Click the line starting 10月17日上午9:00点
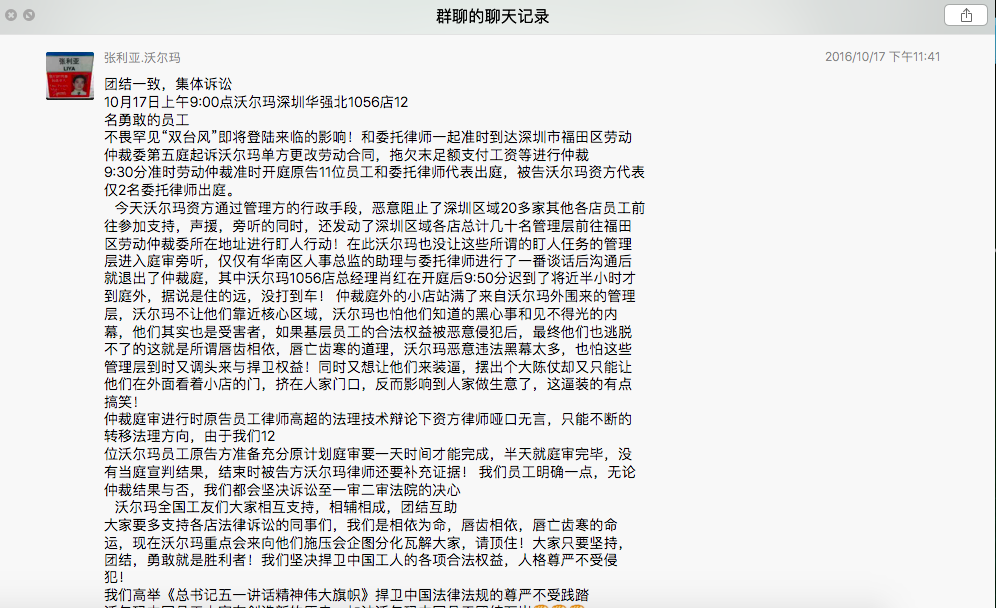 256,102
